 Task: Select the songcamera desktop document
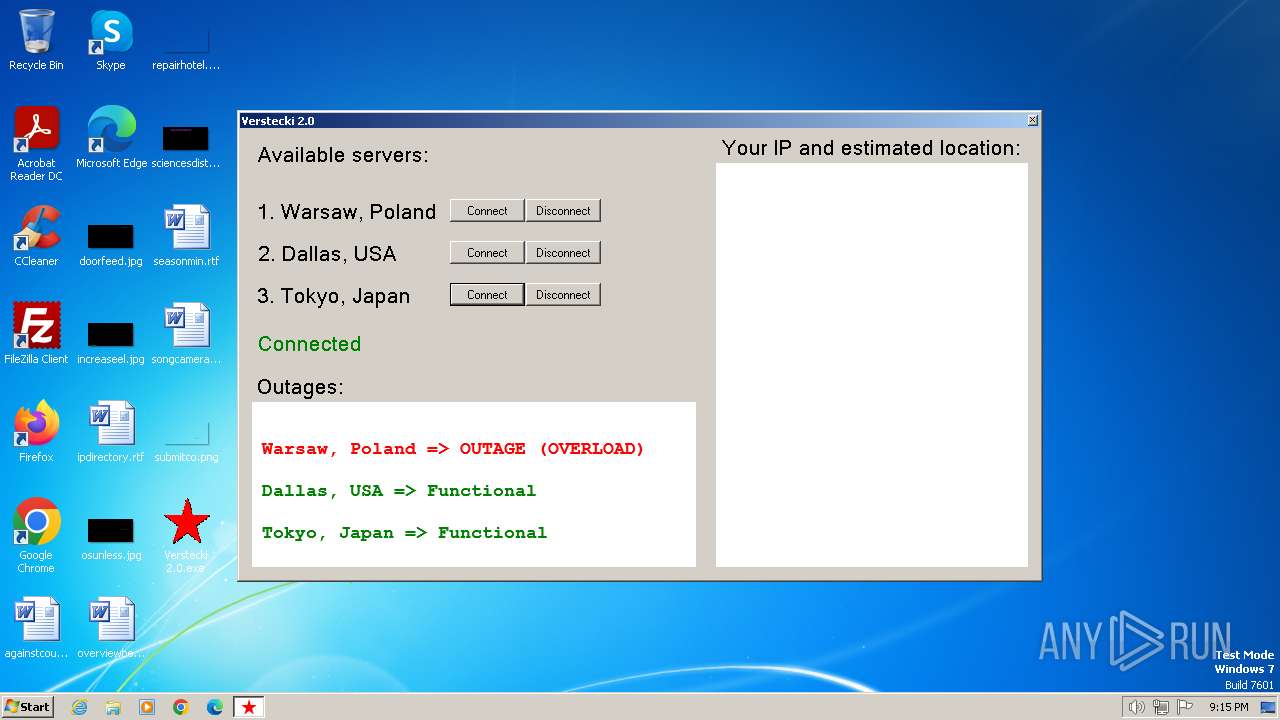(186, 334)
